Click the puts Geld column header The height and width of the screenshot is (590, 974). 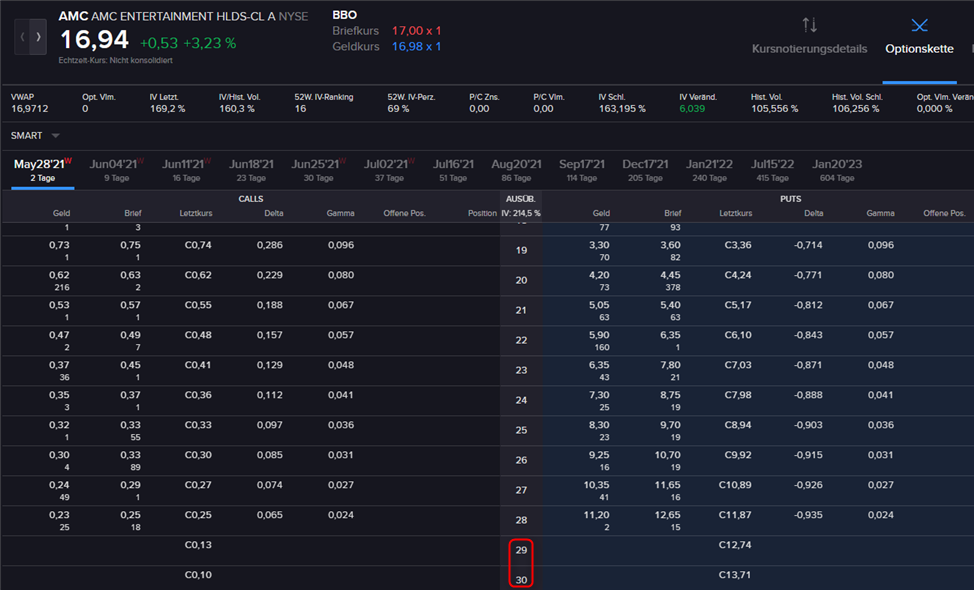601,213
